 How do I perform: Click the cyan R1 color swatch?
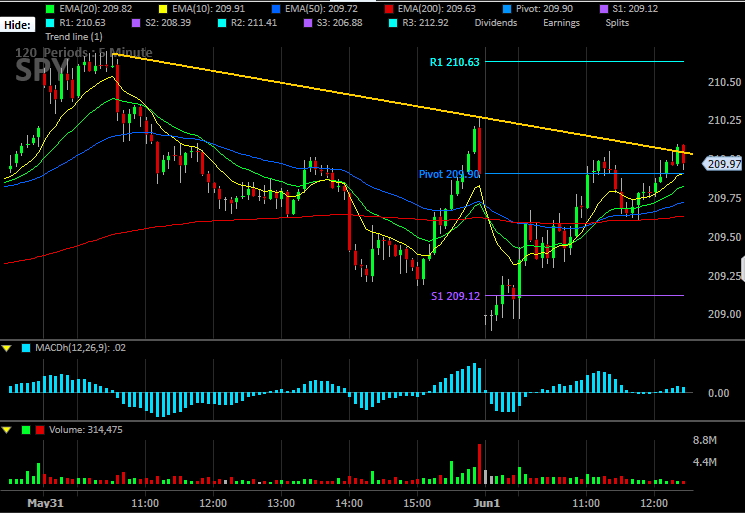pyautogui.click(x=50, y=23)
